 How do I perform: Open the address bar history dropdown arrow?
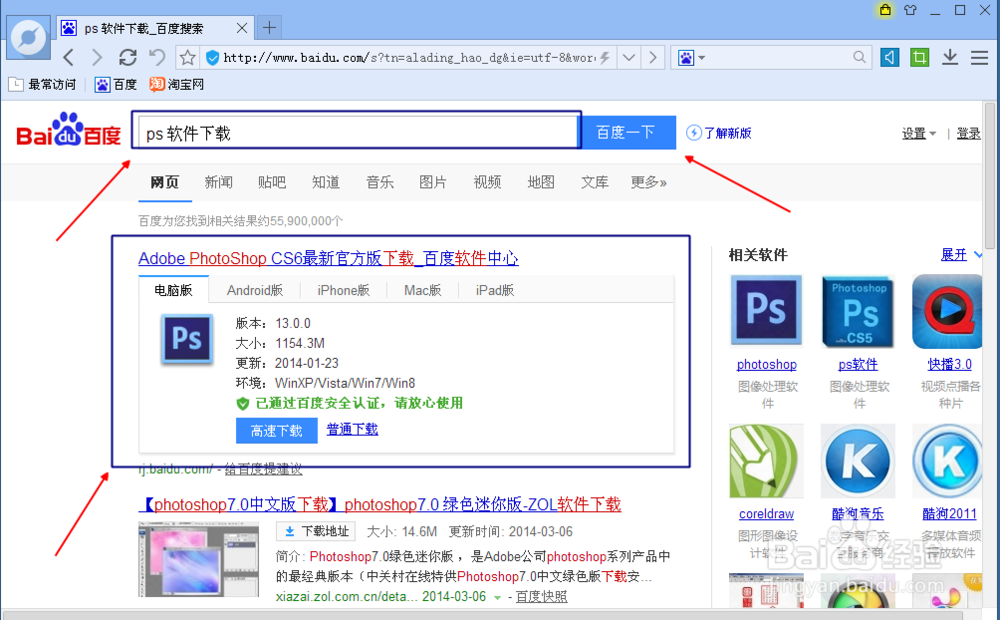(x=627, y=57)
